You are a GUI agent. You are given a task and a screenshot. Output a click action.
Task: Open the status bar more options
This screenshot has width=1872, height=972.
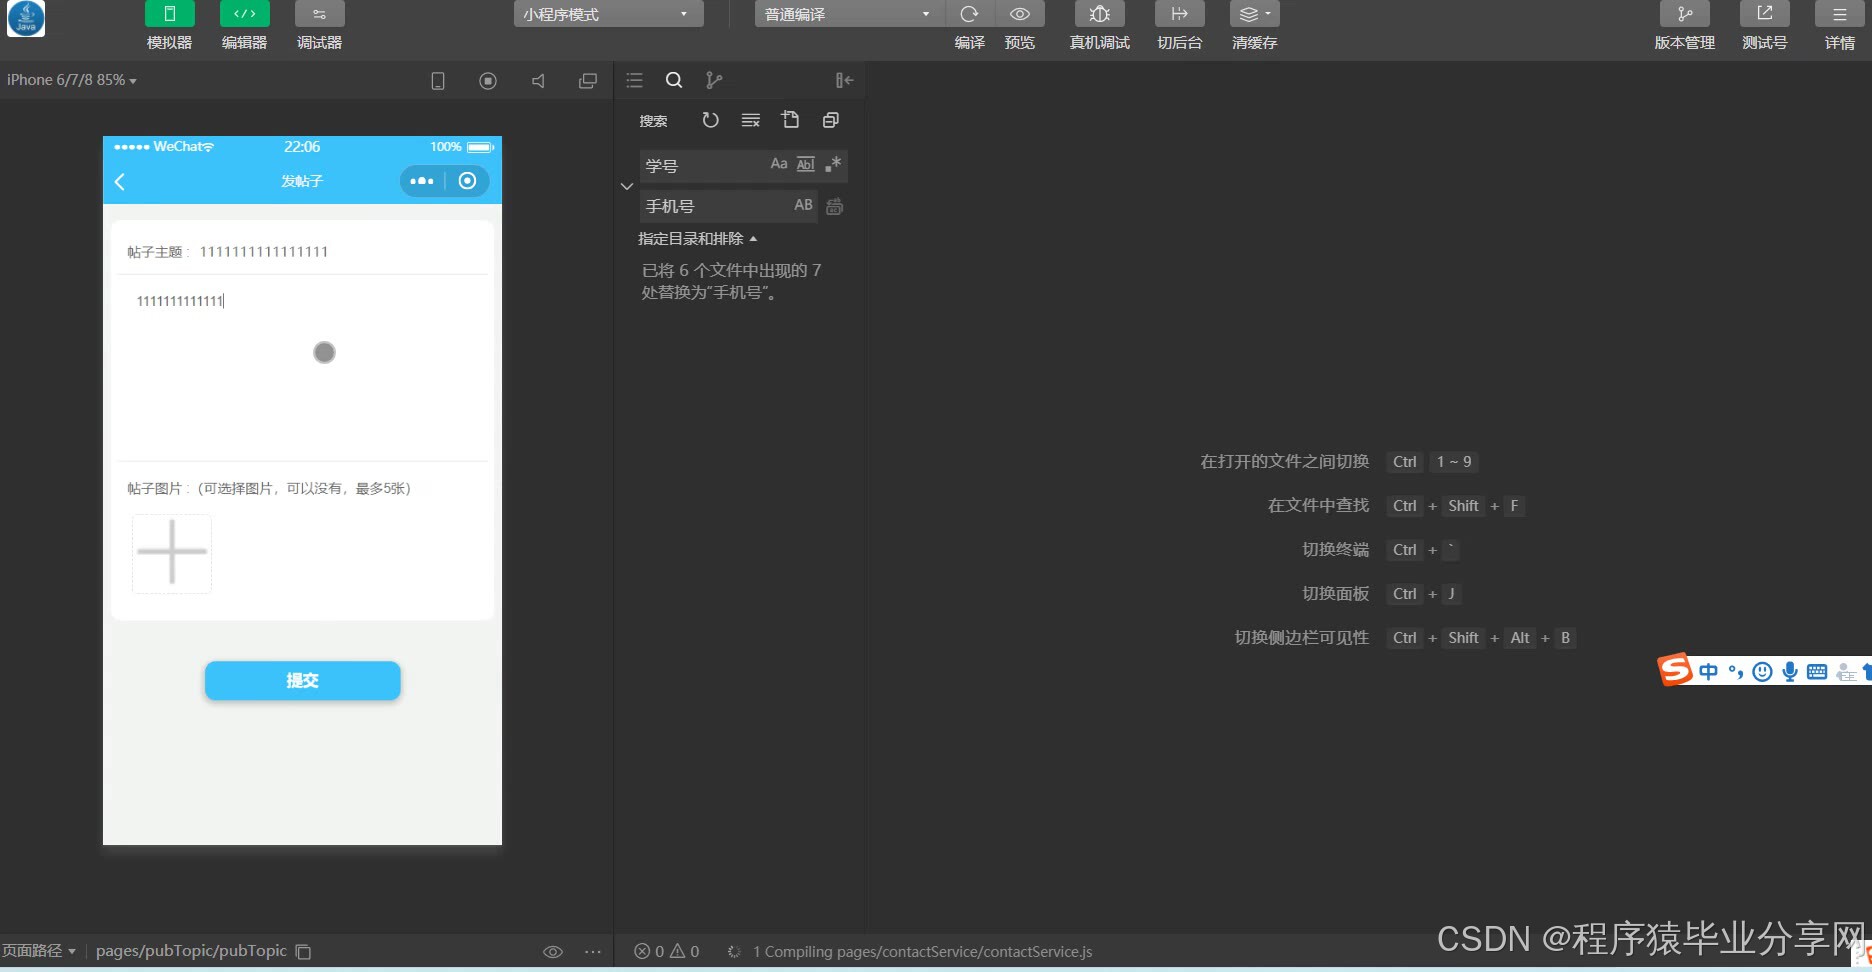[x=593, y=951]
